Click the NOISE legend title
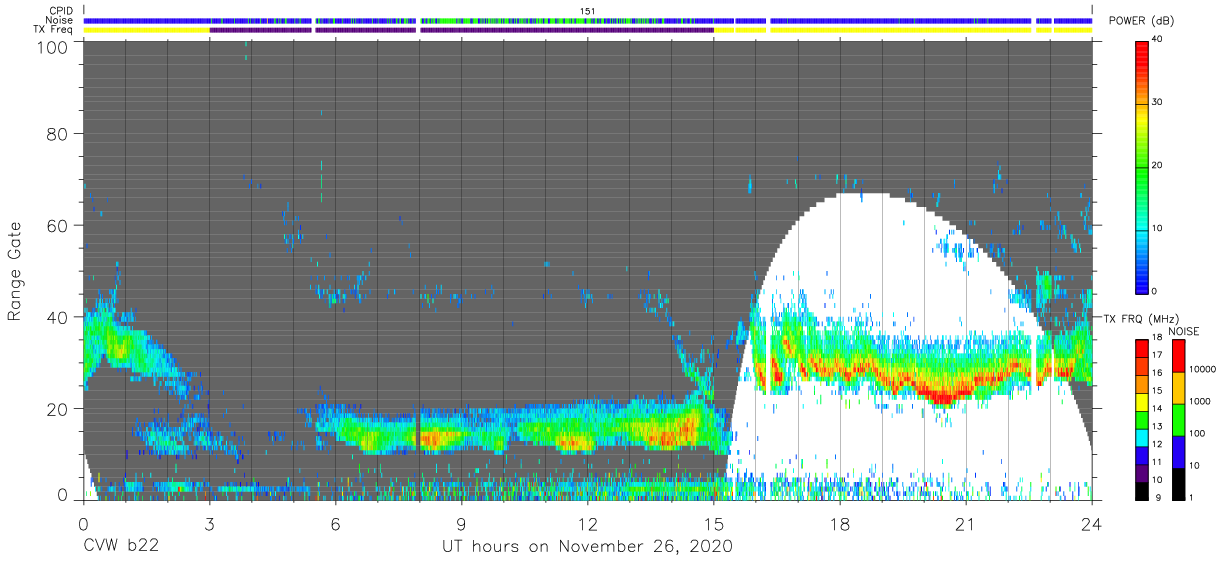The width and height of the screenshot is (1228, 567). [x=1184, y=331]
